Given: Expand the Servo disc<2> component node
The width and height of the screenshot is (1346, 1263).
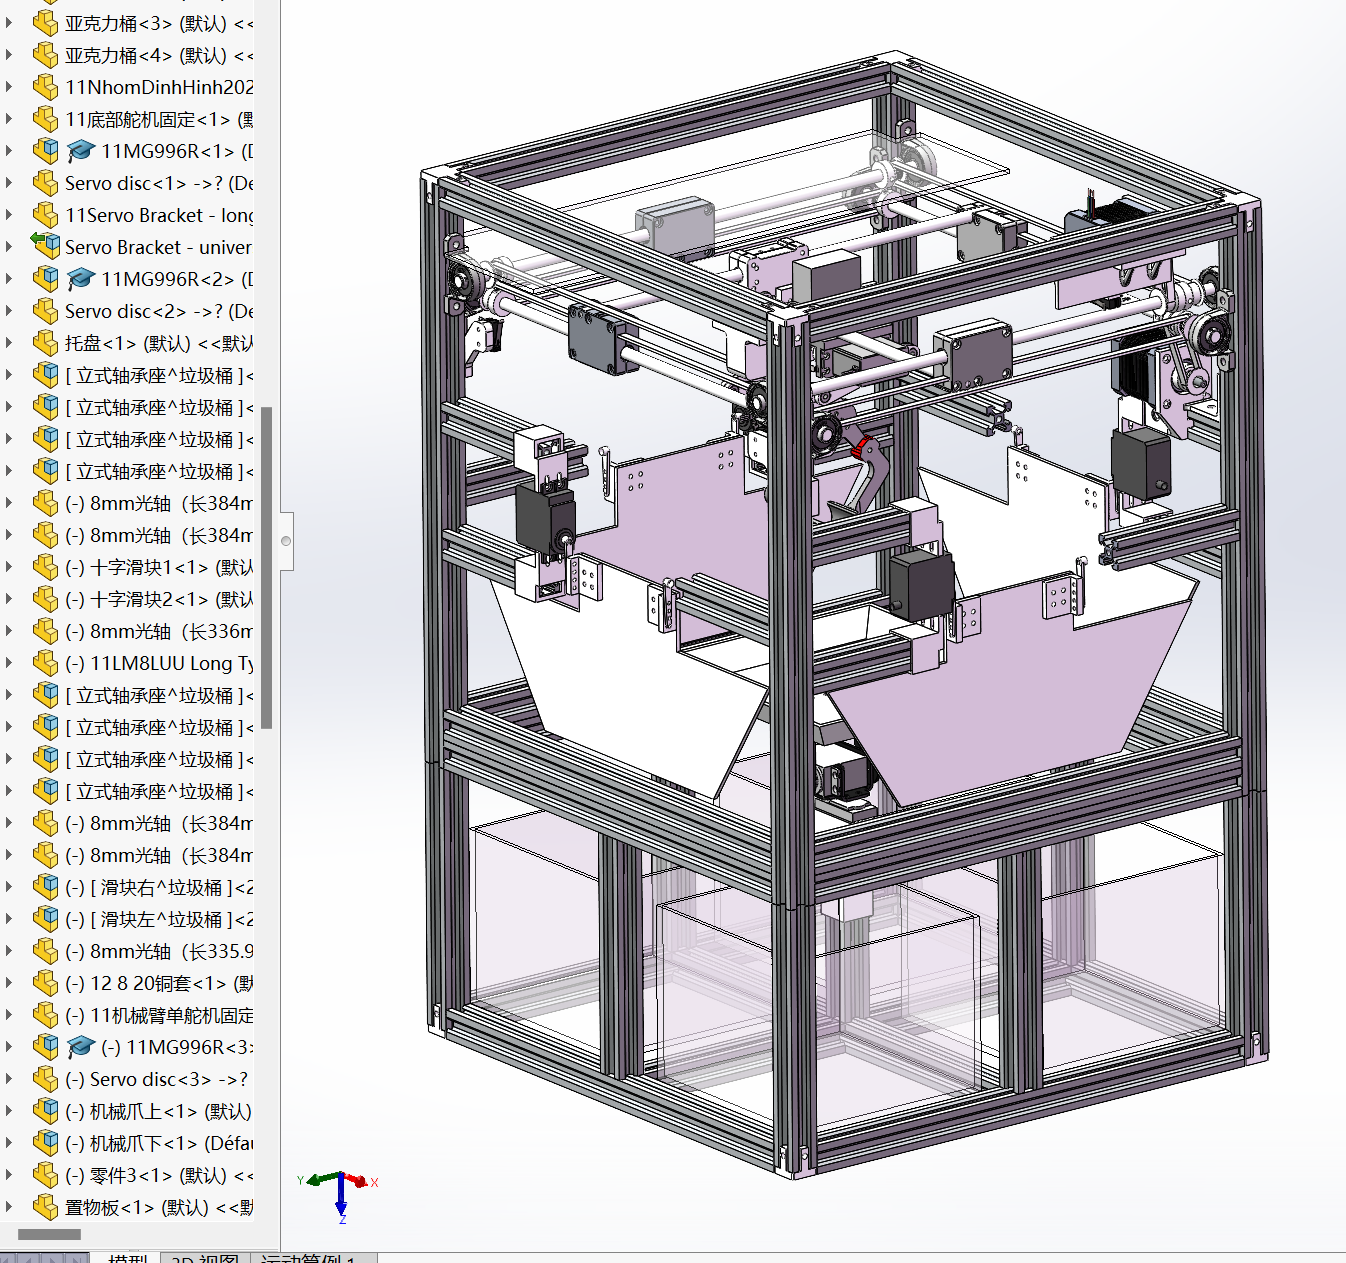Looking at the screenshot, I should pos(10,311).
